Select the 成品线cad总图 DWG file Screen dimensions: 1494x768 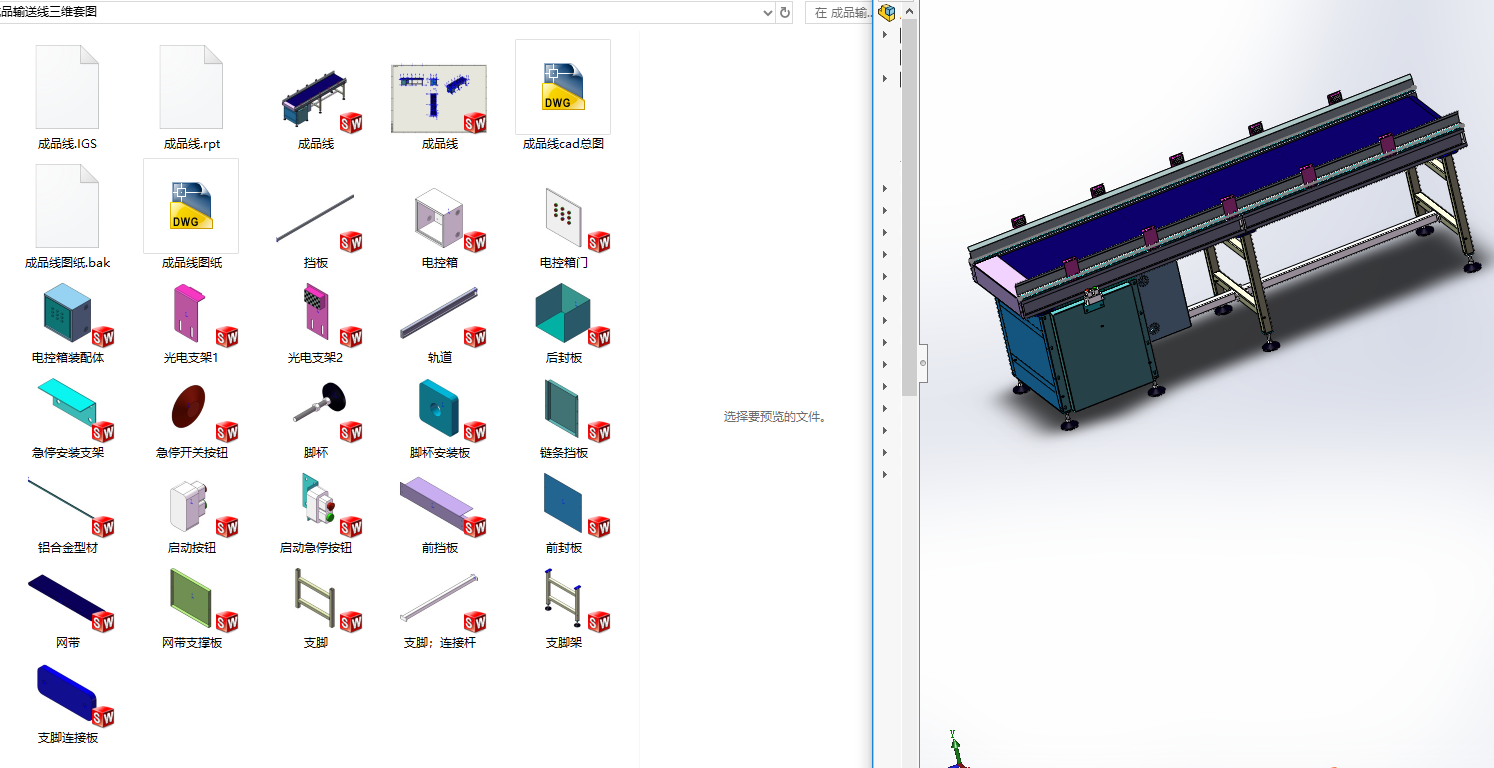pyautogui.click(x=563, y=96)
